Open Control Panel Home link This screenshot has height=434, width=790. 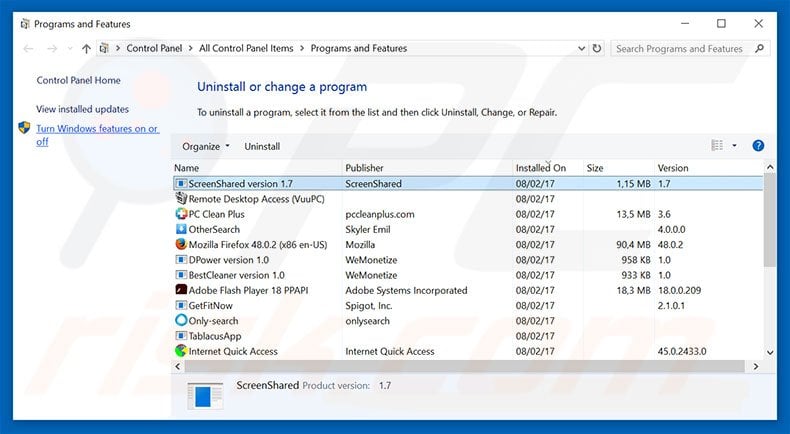(78, 80)
